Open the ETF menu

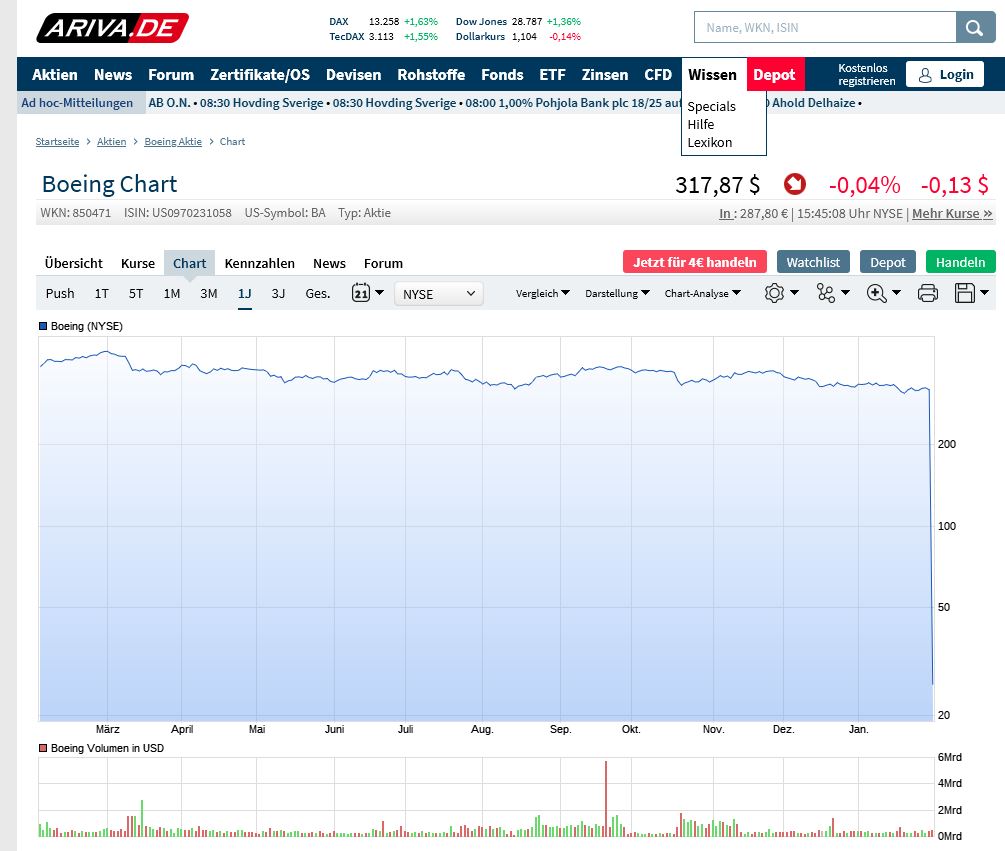pos(552,75)
